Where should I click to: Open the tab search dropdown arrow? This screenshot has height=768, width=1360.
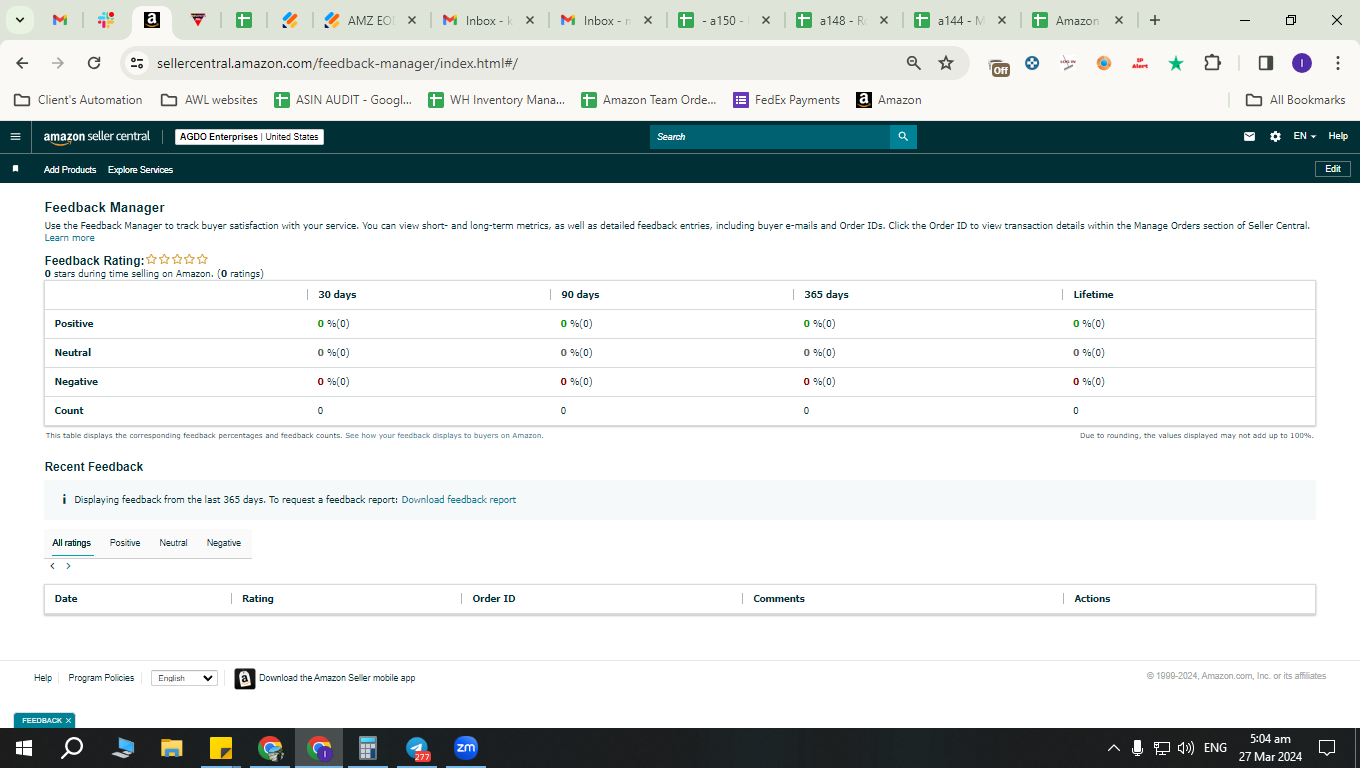click(x=19, y=20)
